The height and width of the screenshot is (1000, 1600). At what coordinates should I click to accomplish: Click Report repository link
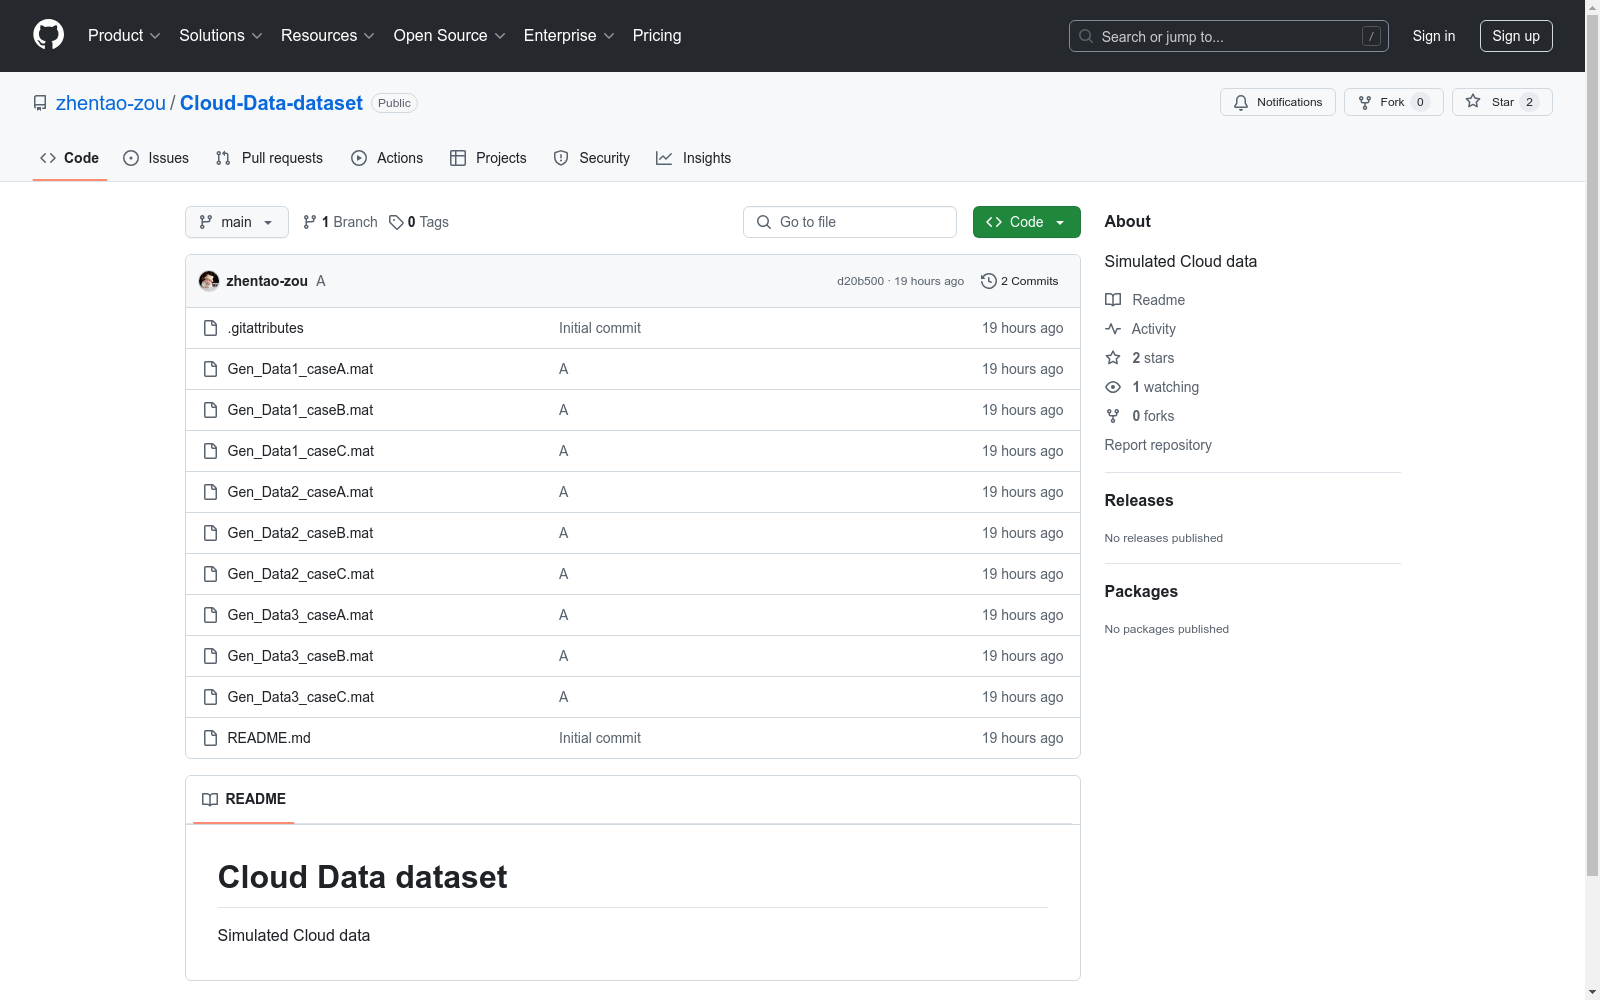coord(1158,445)
